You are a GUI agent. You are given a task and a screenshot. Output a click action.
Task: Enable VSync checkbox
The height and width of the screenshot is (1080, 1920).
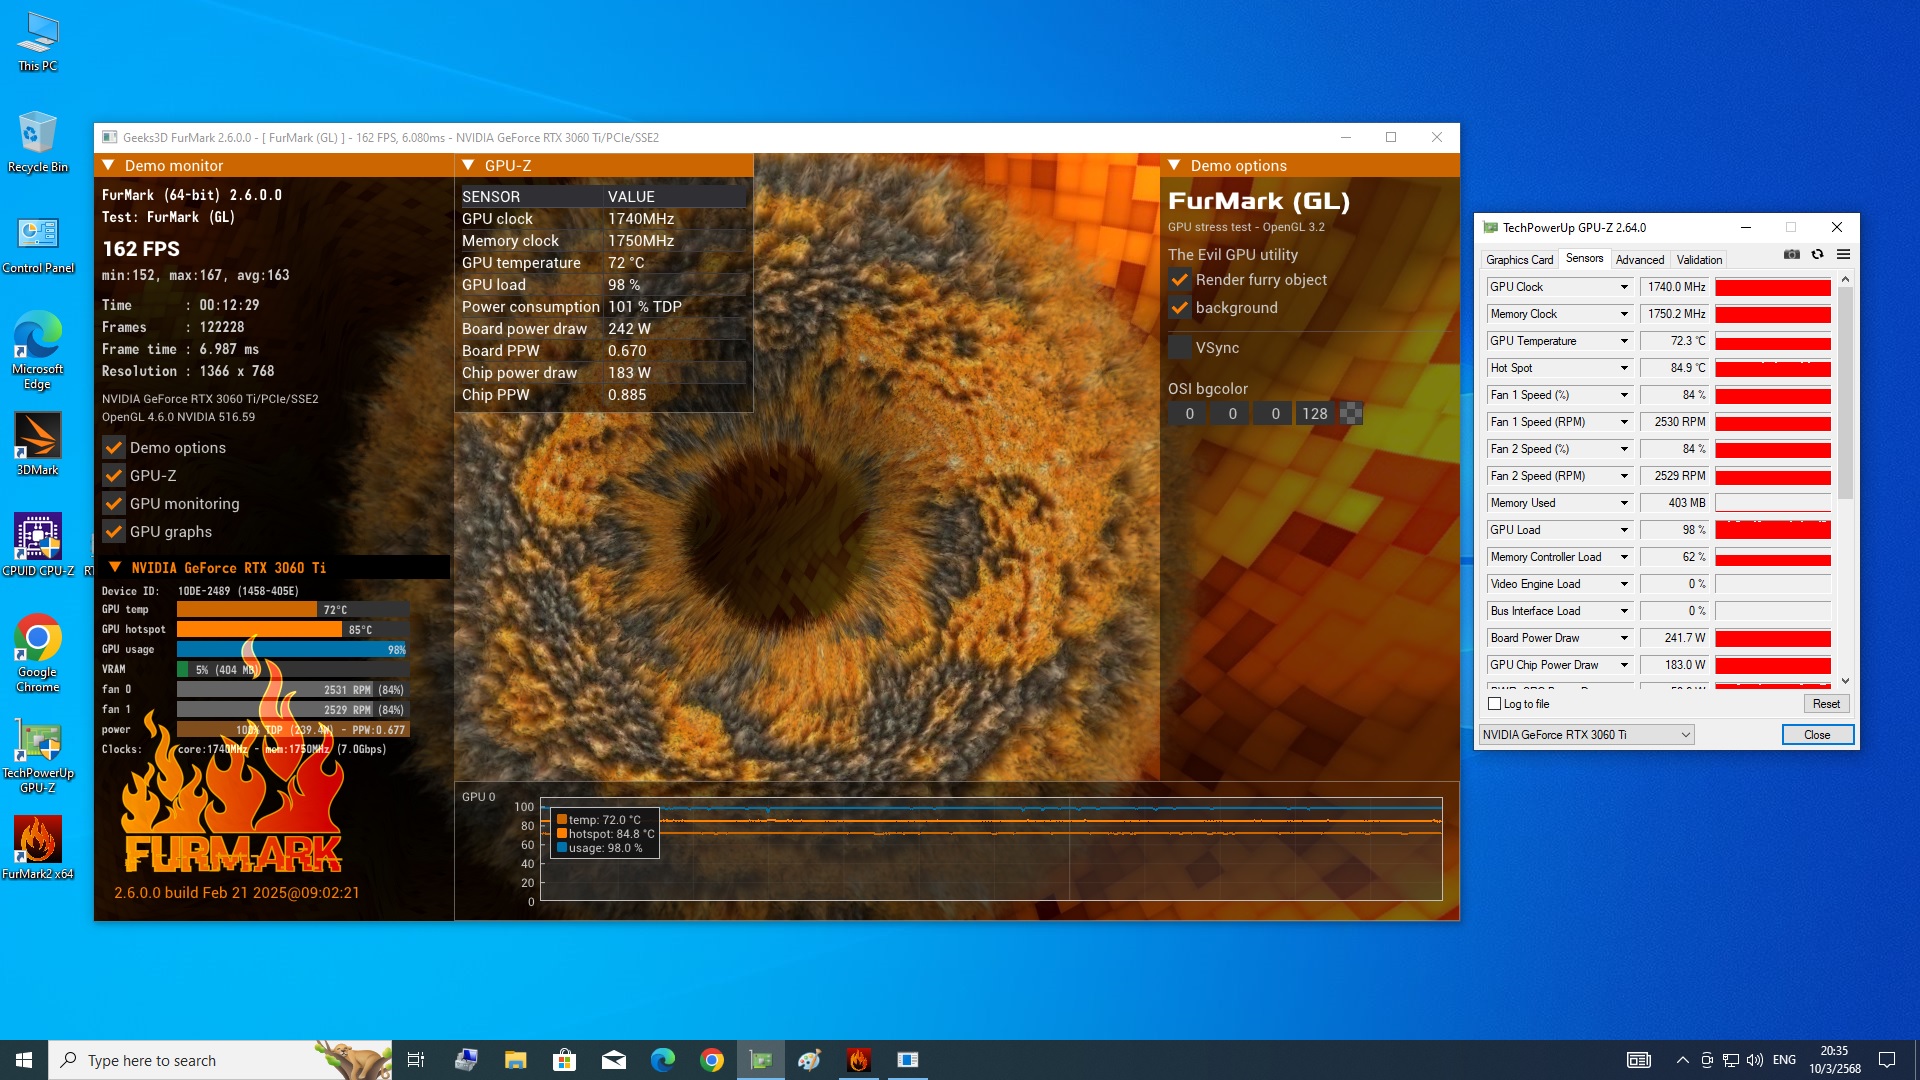coord(1180,348)
